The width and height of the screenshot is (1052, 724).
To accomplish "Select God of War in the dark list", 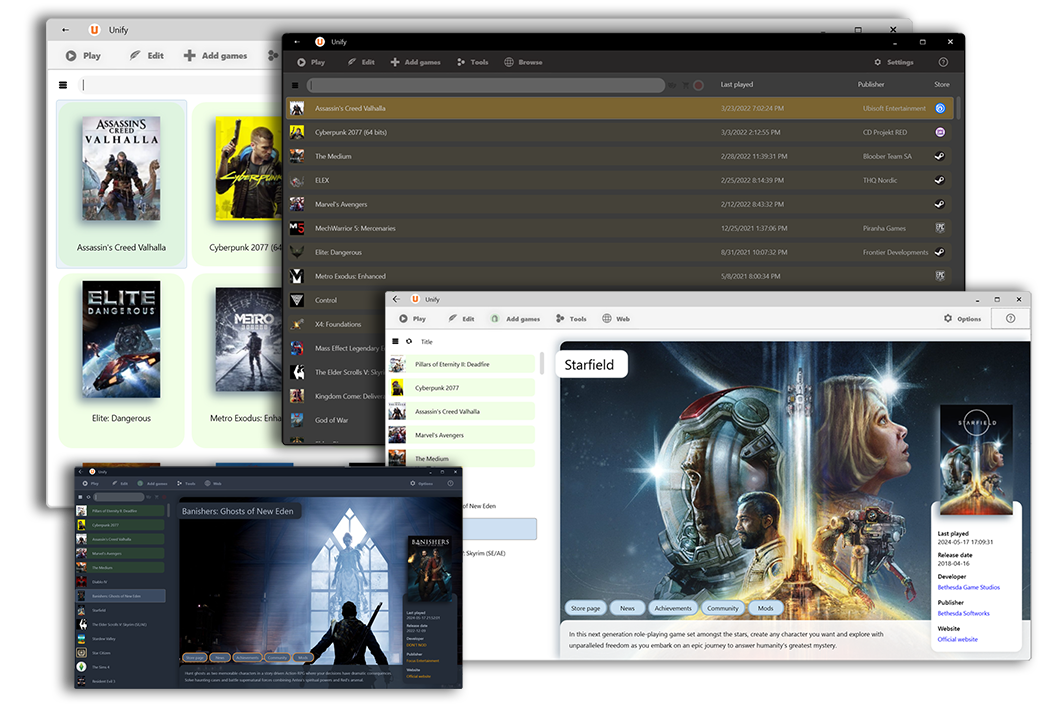I will point(336,420).
